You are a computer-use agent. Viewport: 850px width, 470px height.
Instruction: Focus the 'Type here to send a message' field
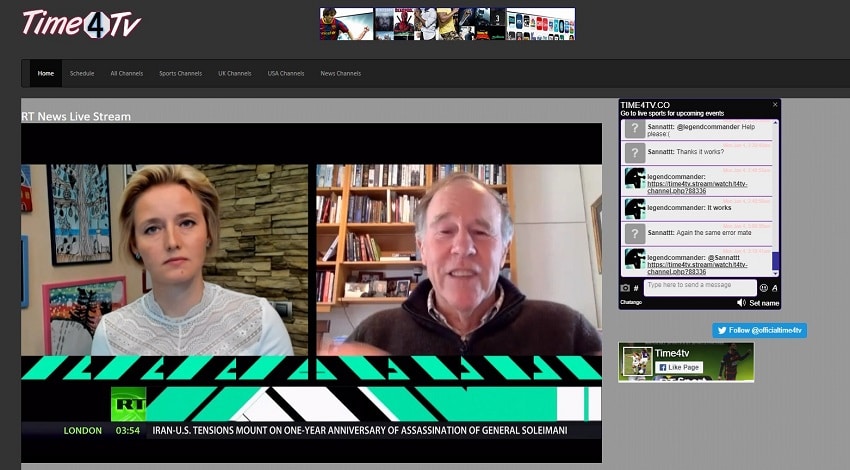pyautogui.click(x=700, y=287)
